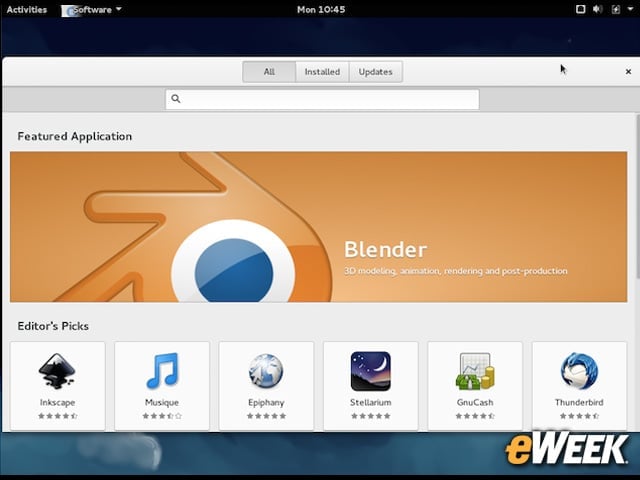
Task: Click the GnuCash label text
Action: point(475,402)
